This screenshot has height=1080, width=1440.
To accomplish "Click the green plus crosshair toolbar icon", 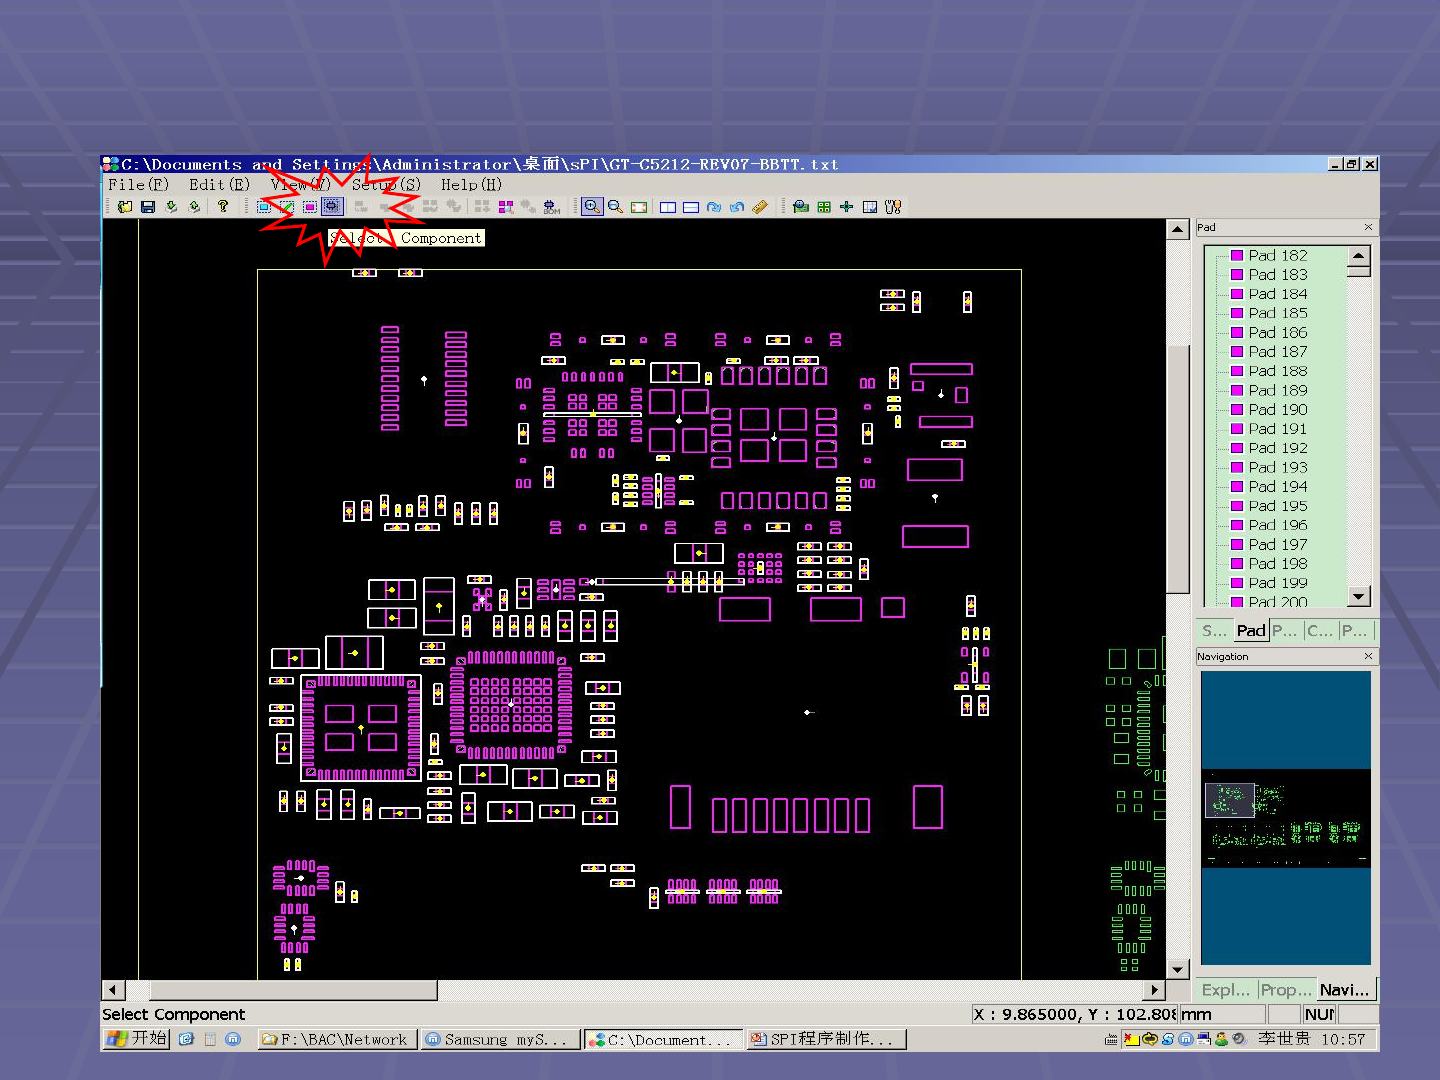I will (x=846, y=207).
